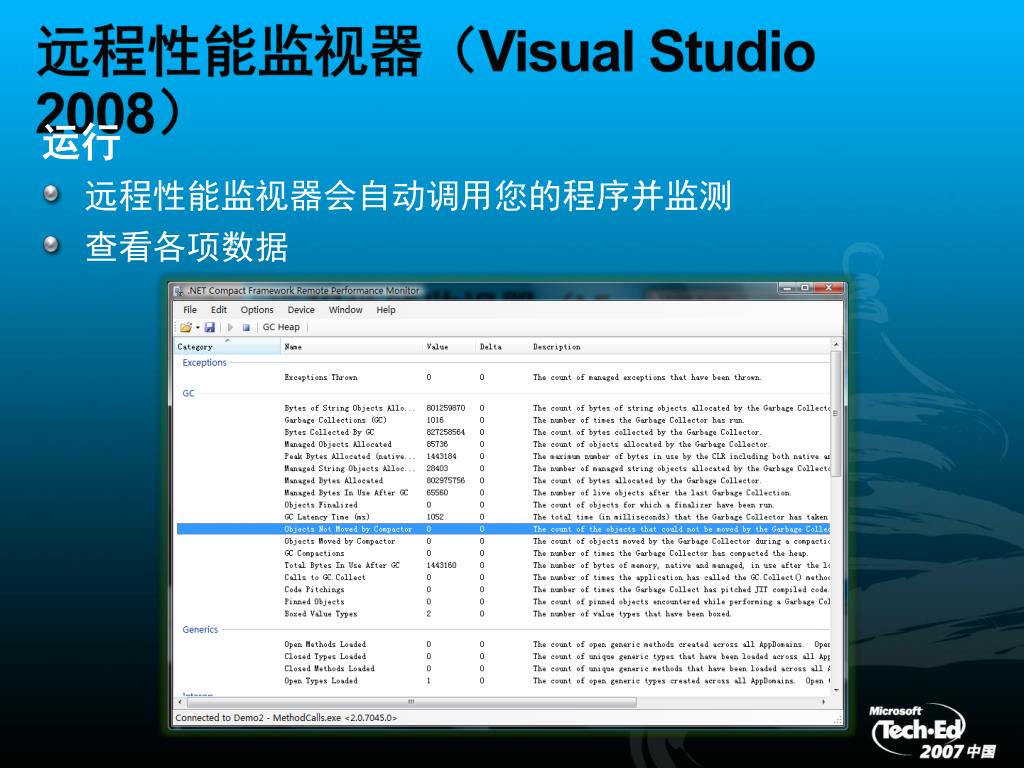This screenshot has width=1024, height=768.
Task: Click the vertical scrollbar down arrow
Action: [x=835, y=690]
